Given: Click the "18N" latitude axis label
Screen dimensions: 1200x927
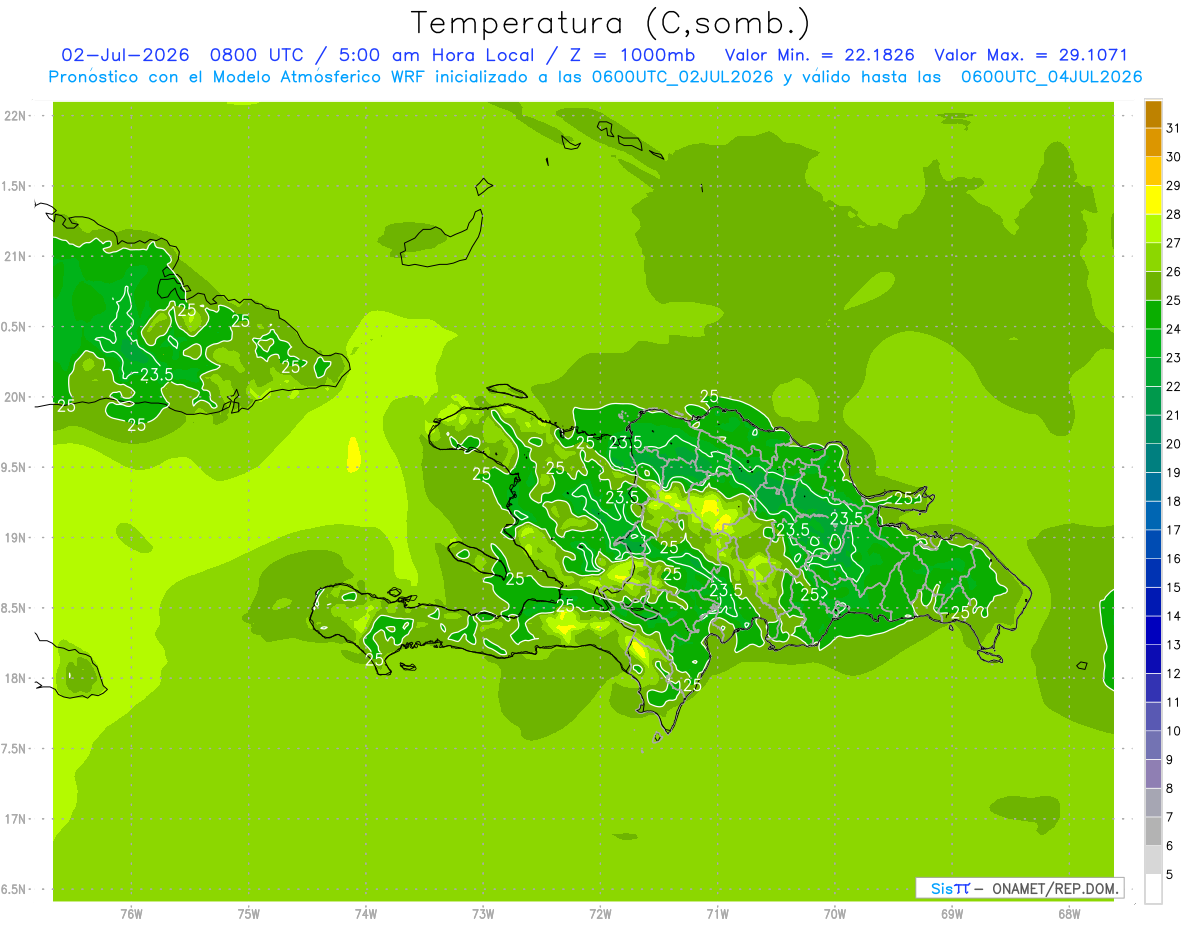Looking at the screenshot, I should tap(16, 678).
